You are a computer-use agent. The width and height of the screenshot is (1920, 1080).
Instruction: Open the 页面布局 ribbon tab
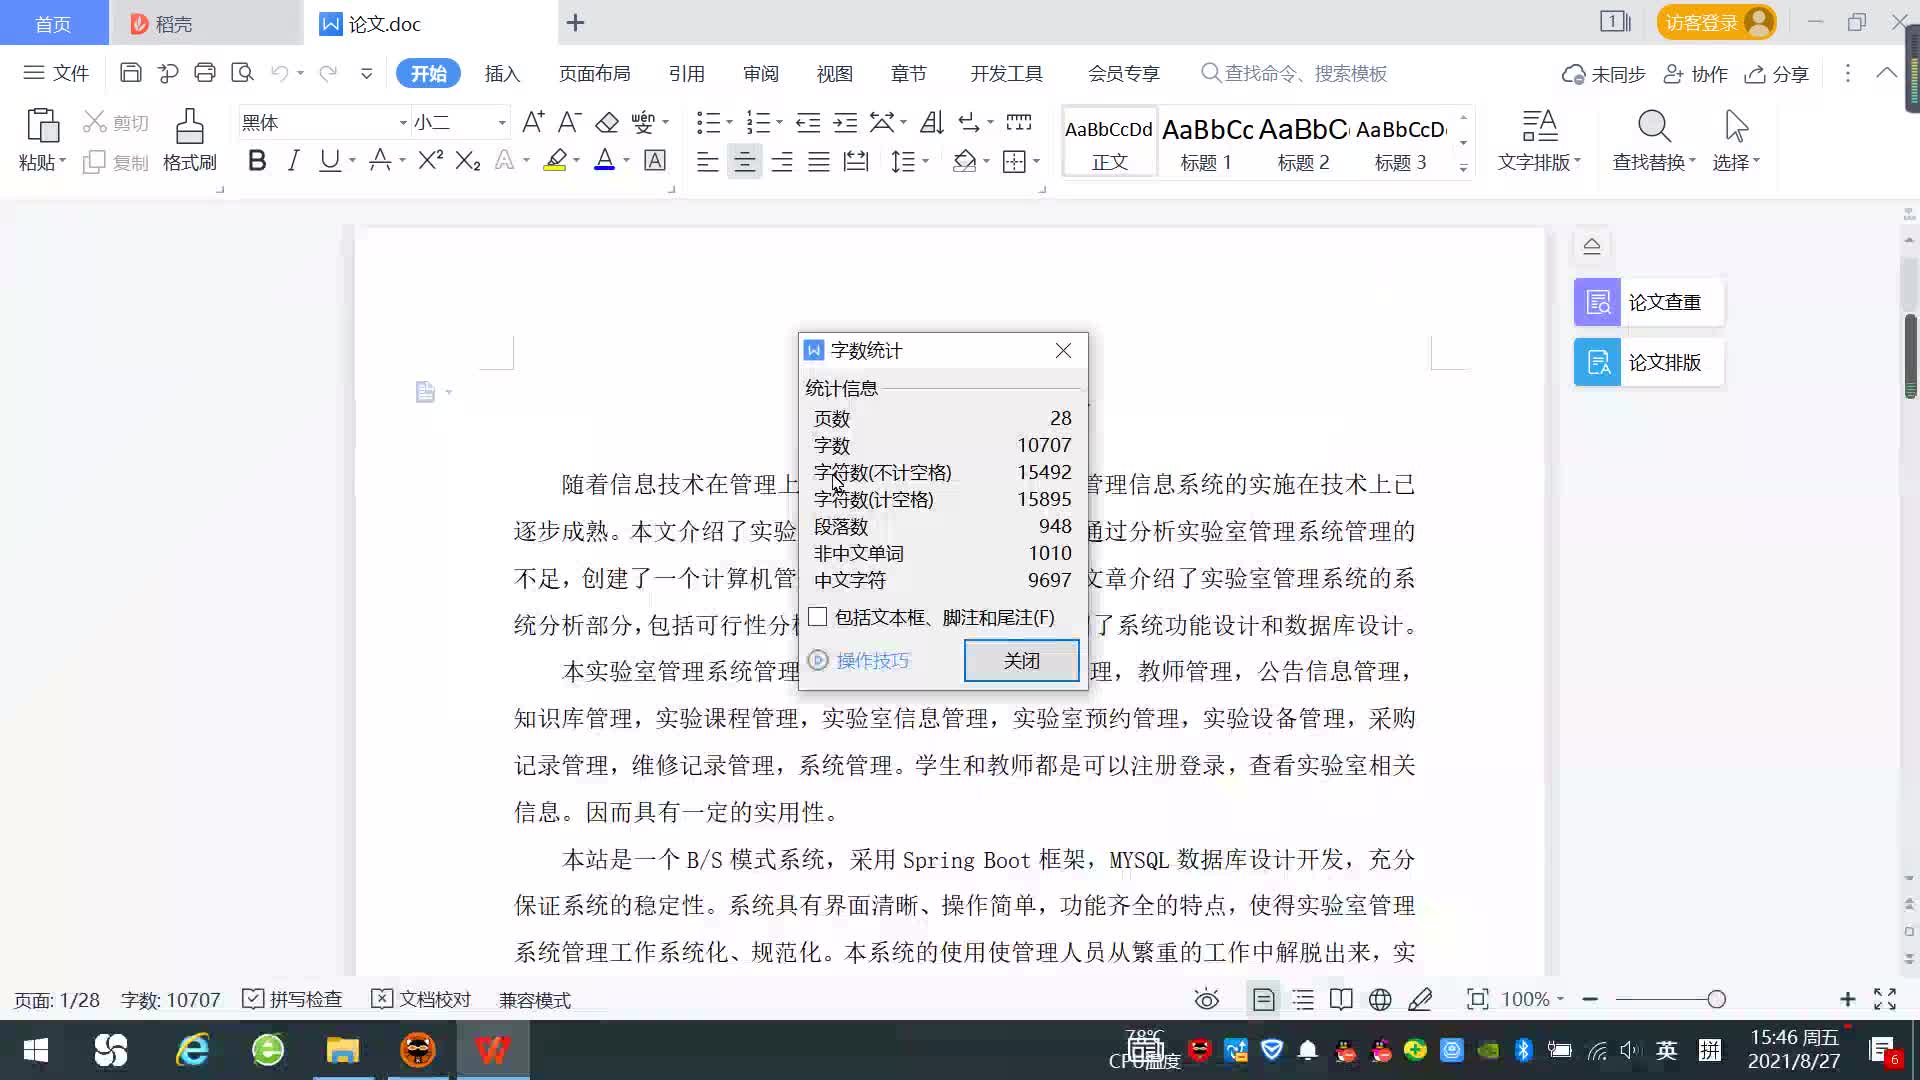594,74
